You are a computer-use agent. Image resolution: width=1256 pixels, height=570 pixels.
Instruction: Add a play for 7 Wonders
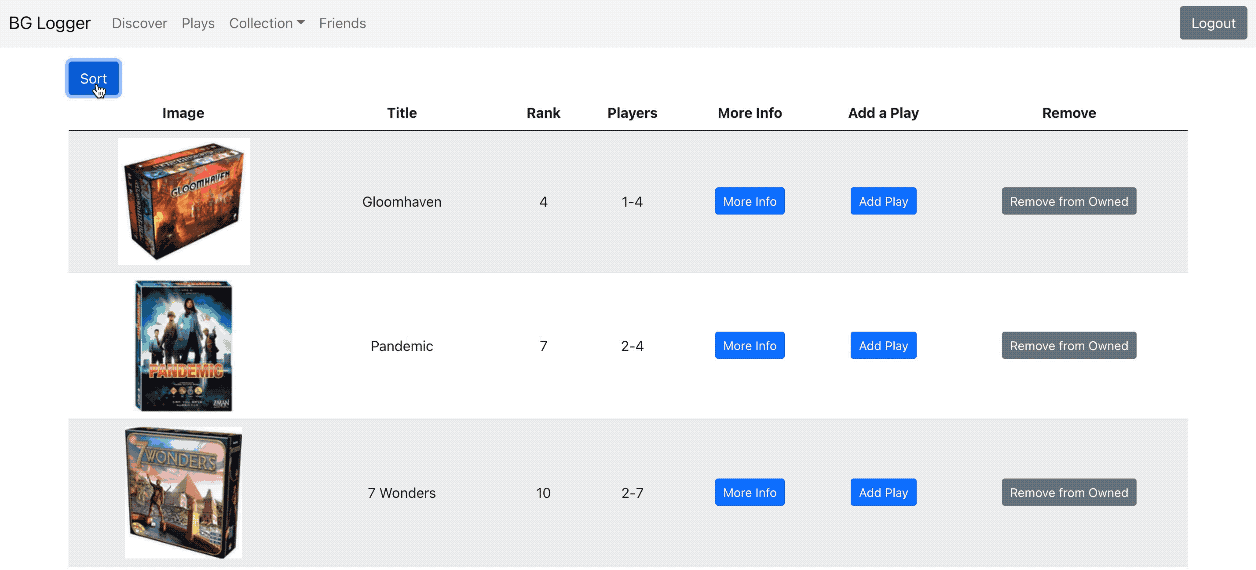pos(883,492)
